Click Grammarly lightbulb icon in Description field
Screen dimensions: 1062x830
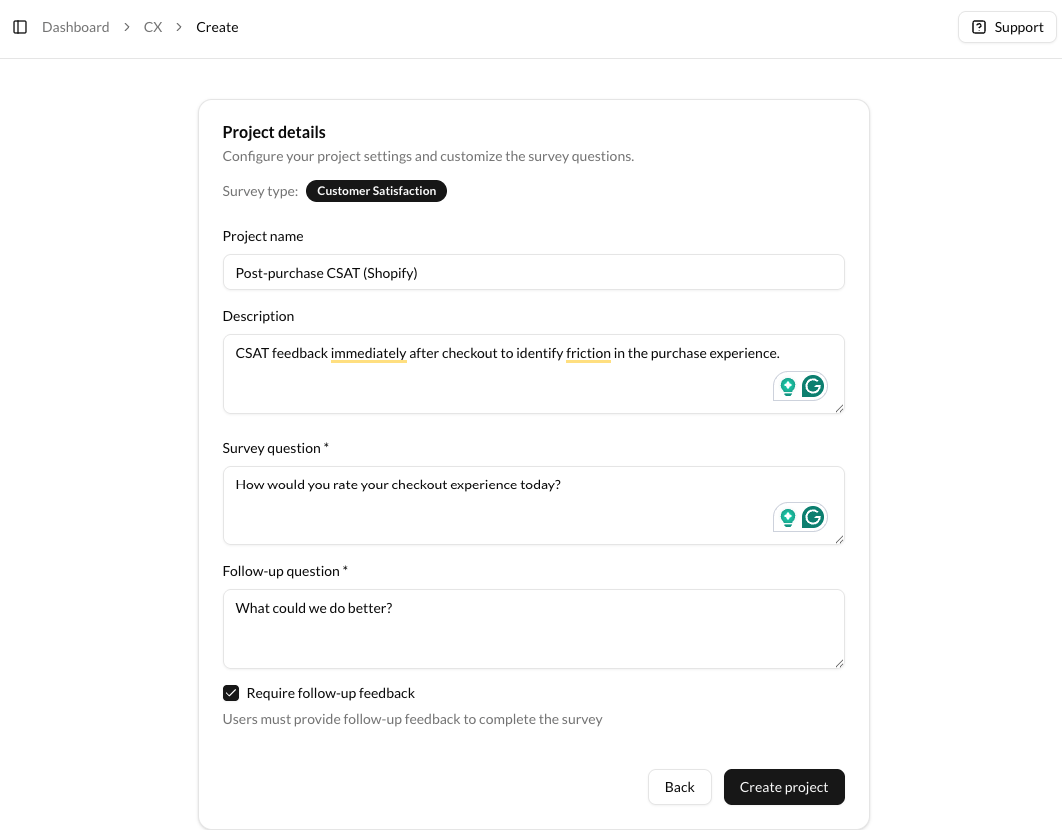(x=788, y=387)
